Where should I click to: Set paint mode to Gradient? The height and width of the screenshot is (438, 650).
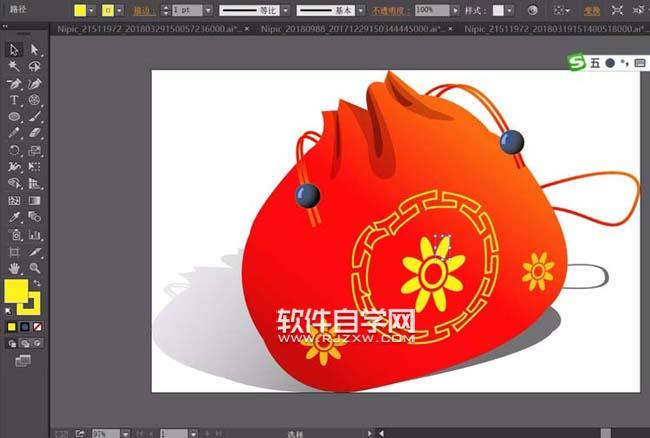[x=24, y=327]
